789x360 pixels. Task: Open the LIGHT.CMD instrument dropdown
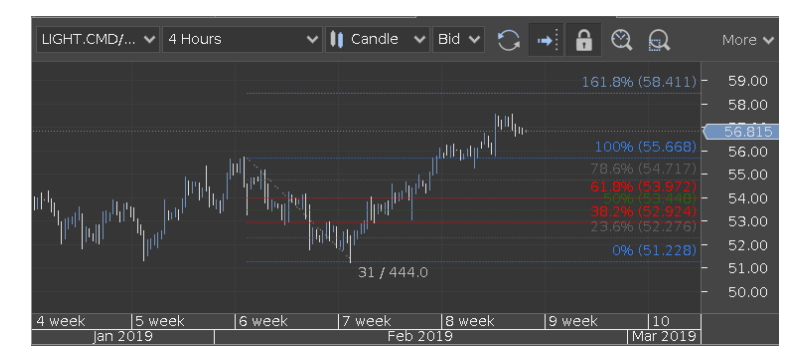pyautogui.click(x=98, y=39)
